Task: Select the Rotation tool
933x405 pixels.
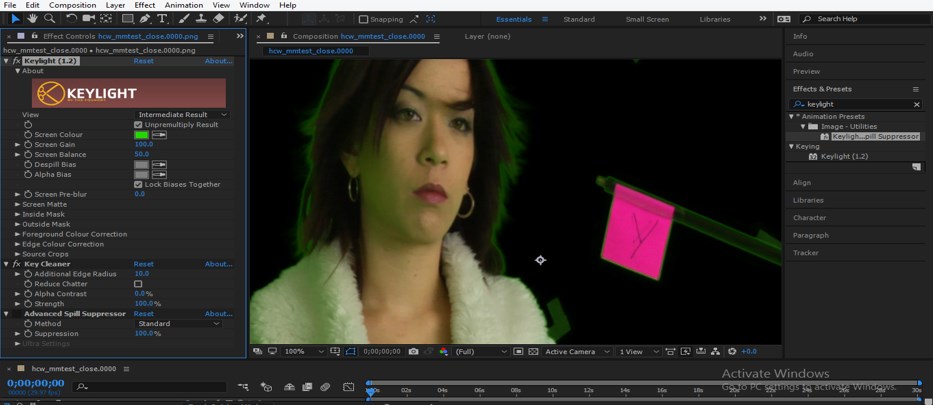Action: point(71,19)
